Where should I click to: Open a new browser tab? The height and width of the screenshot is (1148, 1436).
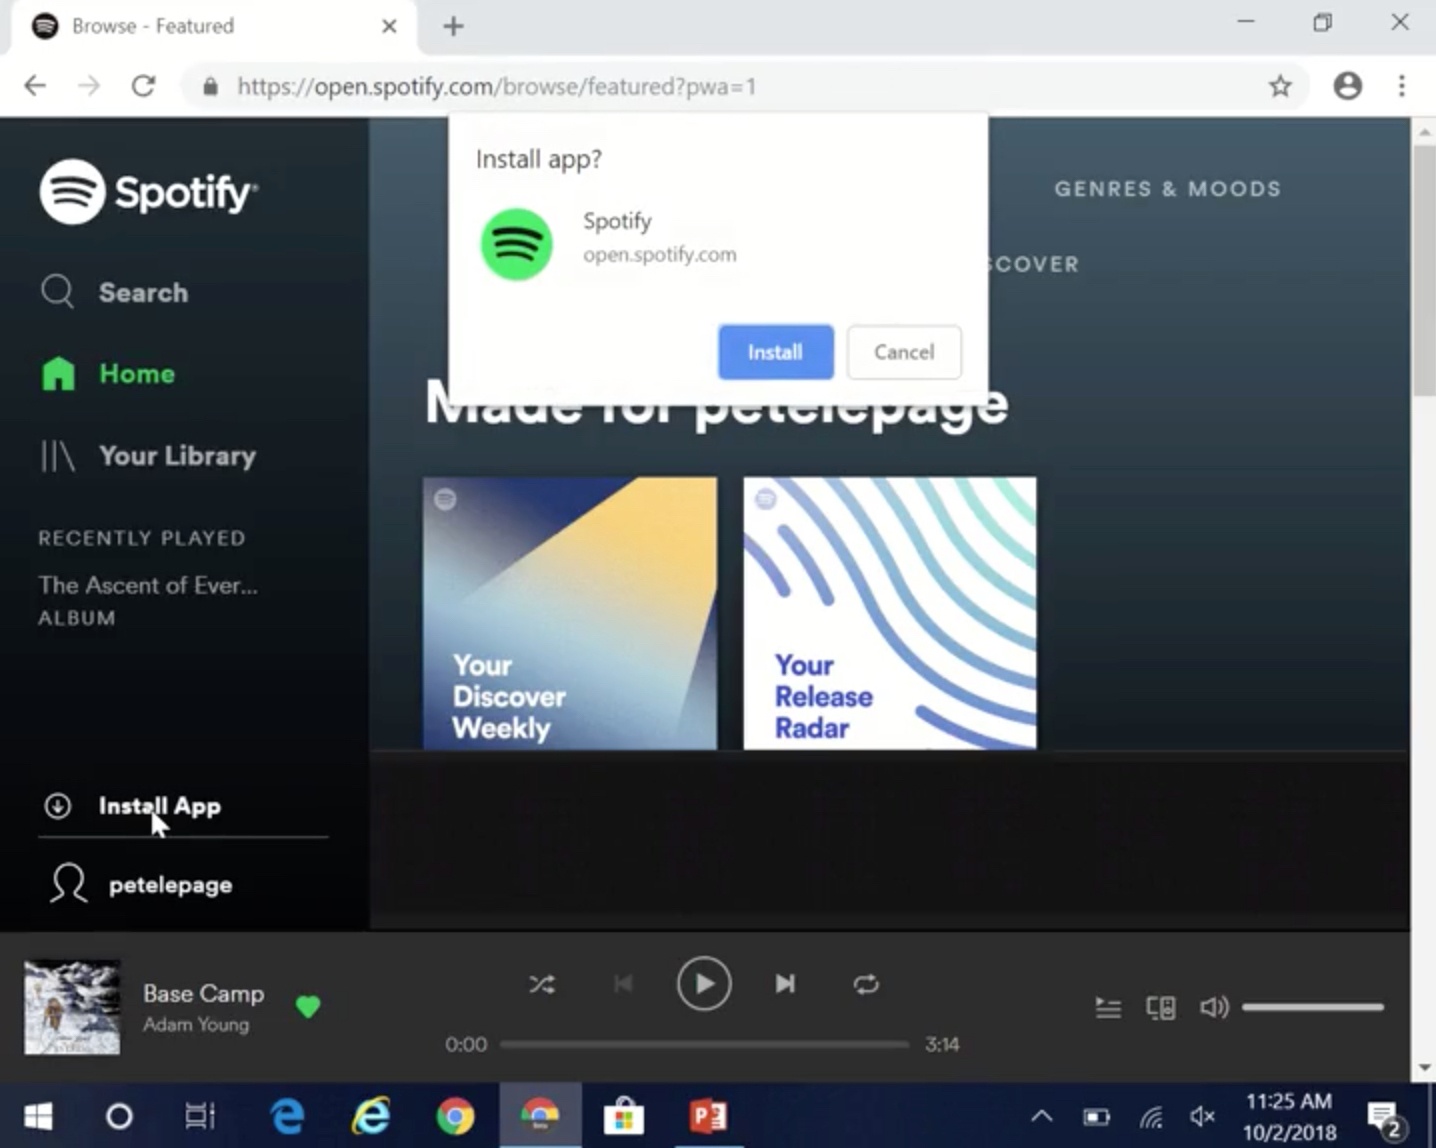(453, 27)
